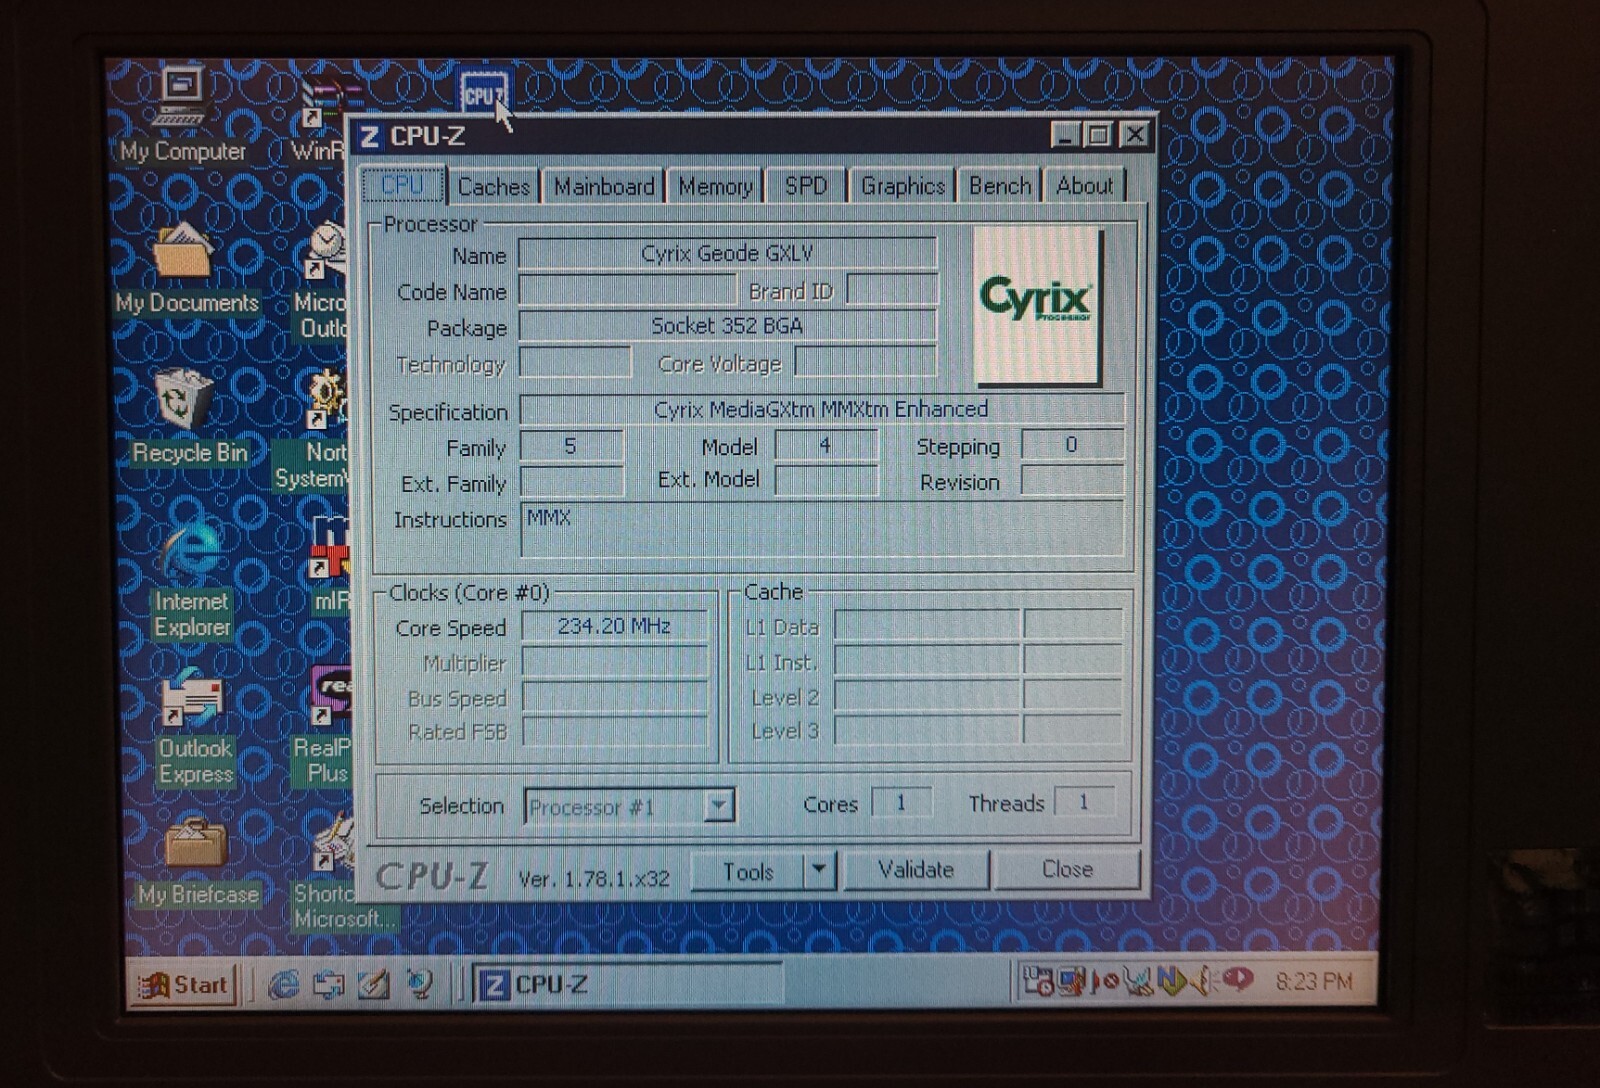This screenshot has width=1600, height=1088.
Task: Click the version text Ver. 1.78.1.x32
Action: [x=594, y=879]
